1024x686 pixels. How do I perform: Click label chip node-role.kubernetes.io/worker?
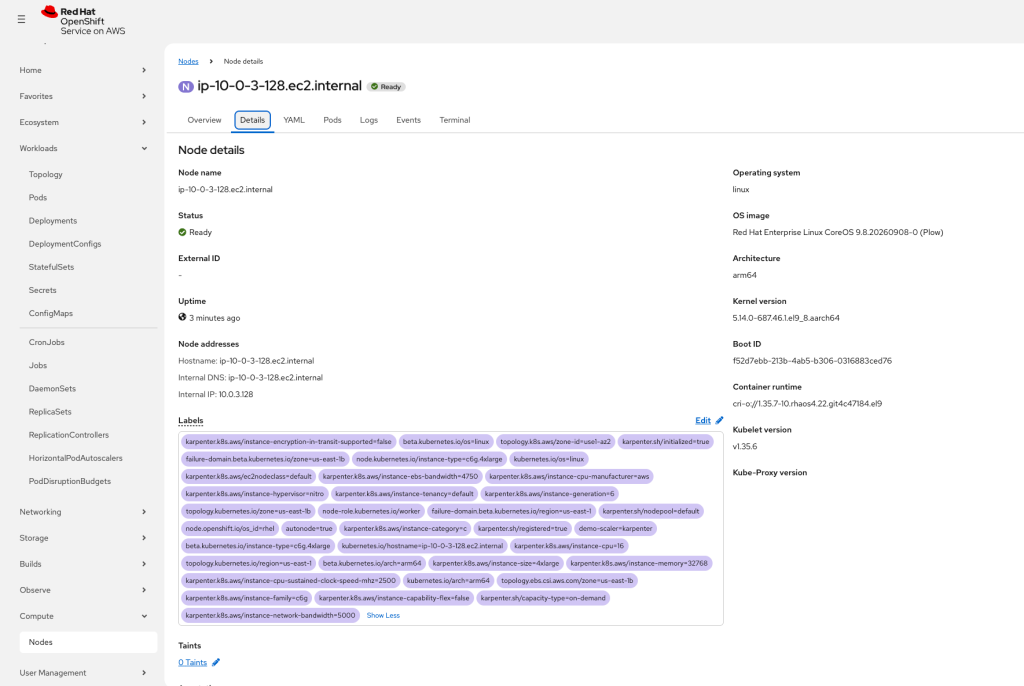coord(371,511)
